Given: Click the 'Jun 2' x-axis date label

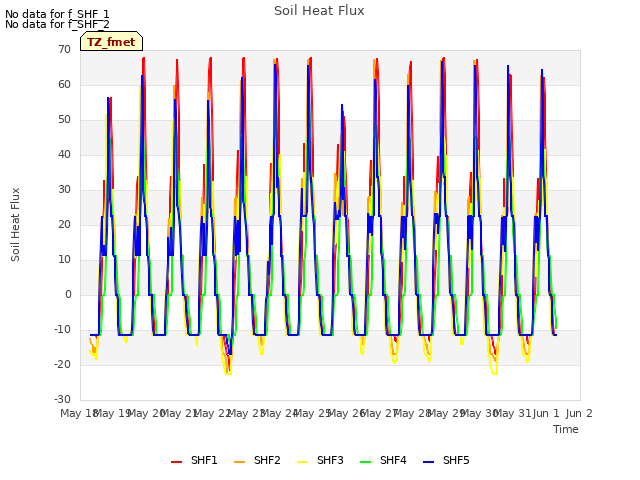Looking at the screenshot, I should (579, 413).
